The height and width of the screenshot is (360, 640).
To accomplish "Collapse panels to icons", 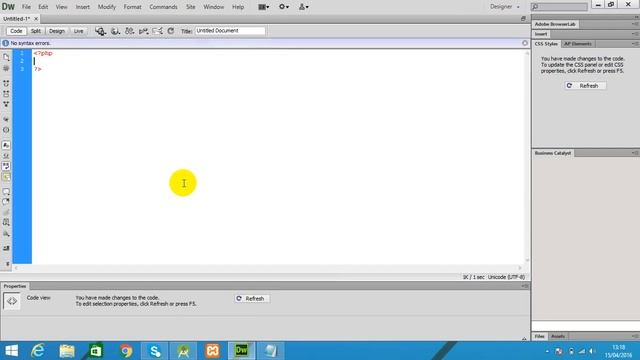I will coord(636,17).
